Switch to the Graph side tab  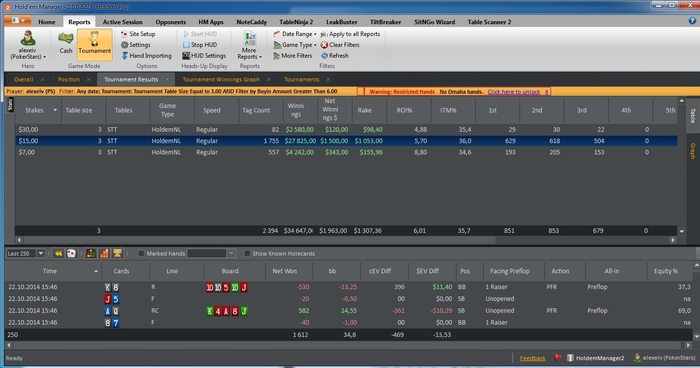[693, 151]
